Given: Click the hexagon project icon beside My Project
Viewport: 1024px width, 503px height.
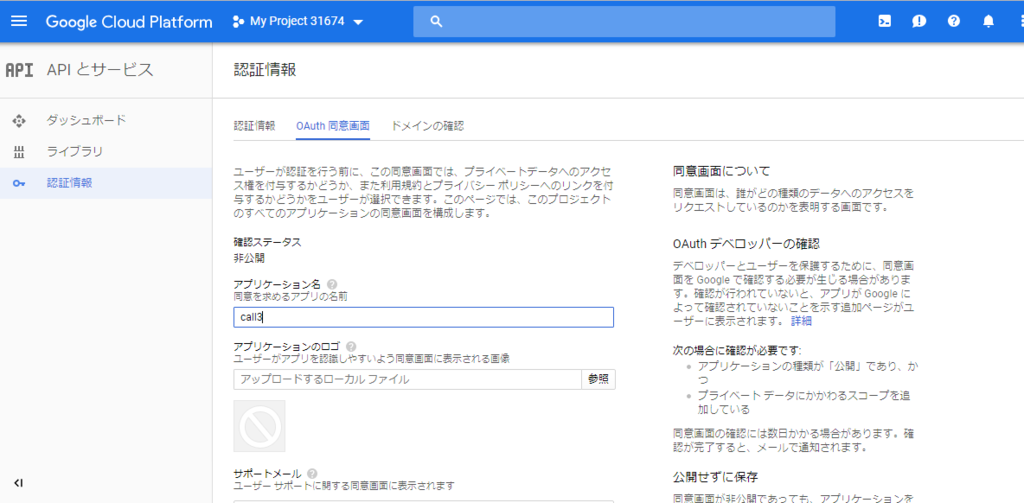Looking at the screenshot, I should tap(238, 22).
